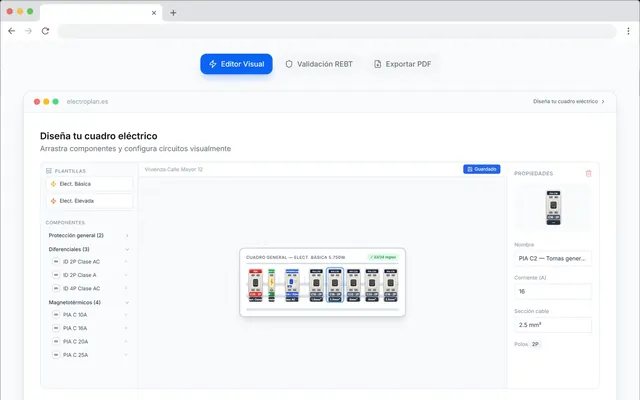Switch to the Exportar PDF tab

coord(402,64)
